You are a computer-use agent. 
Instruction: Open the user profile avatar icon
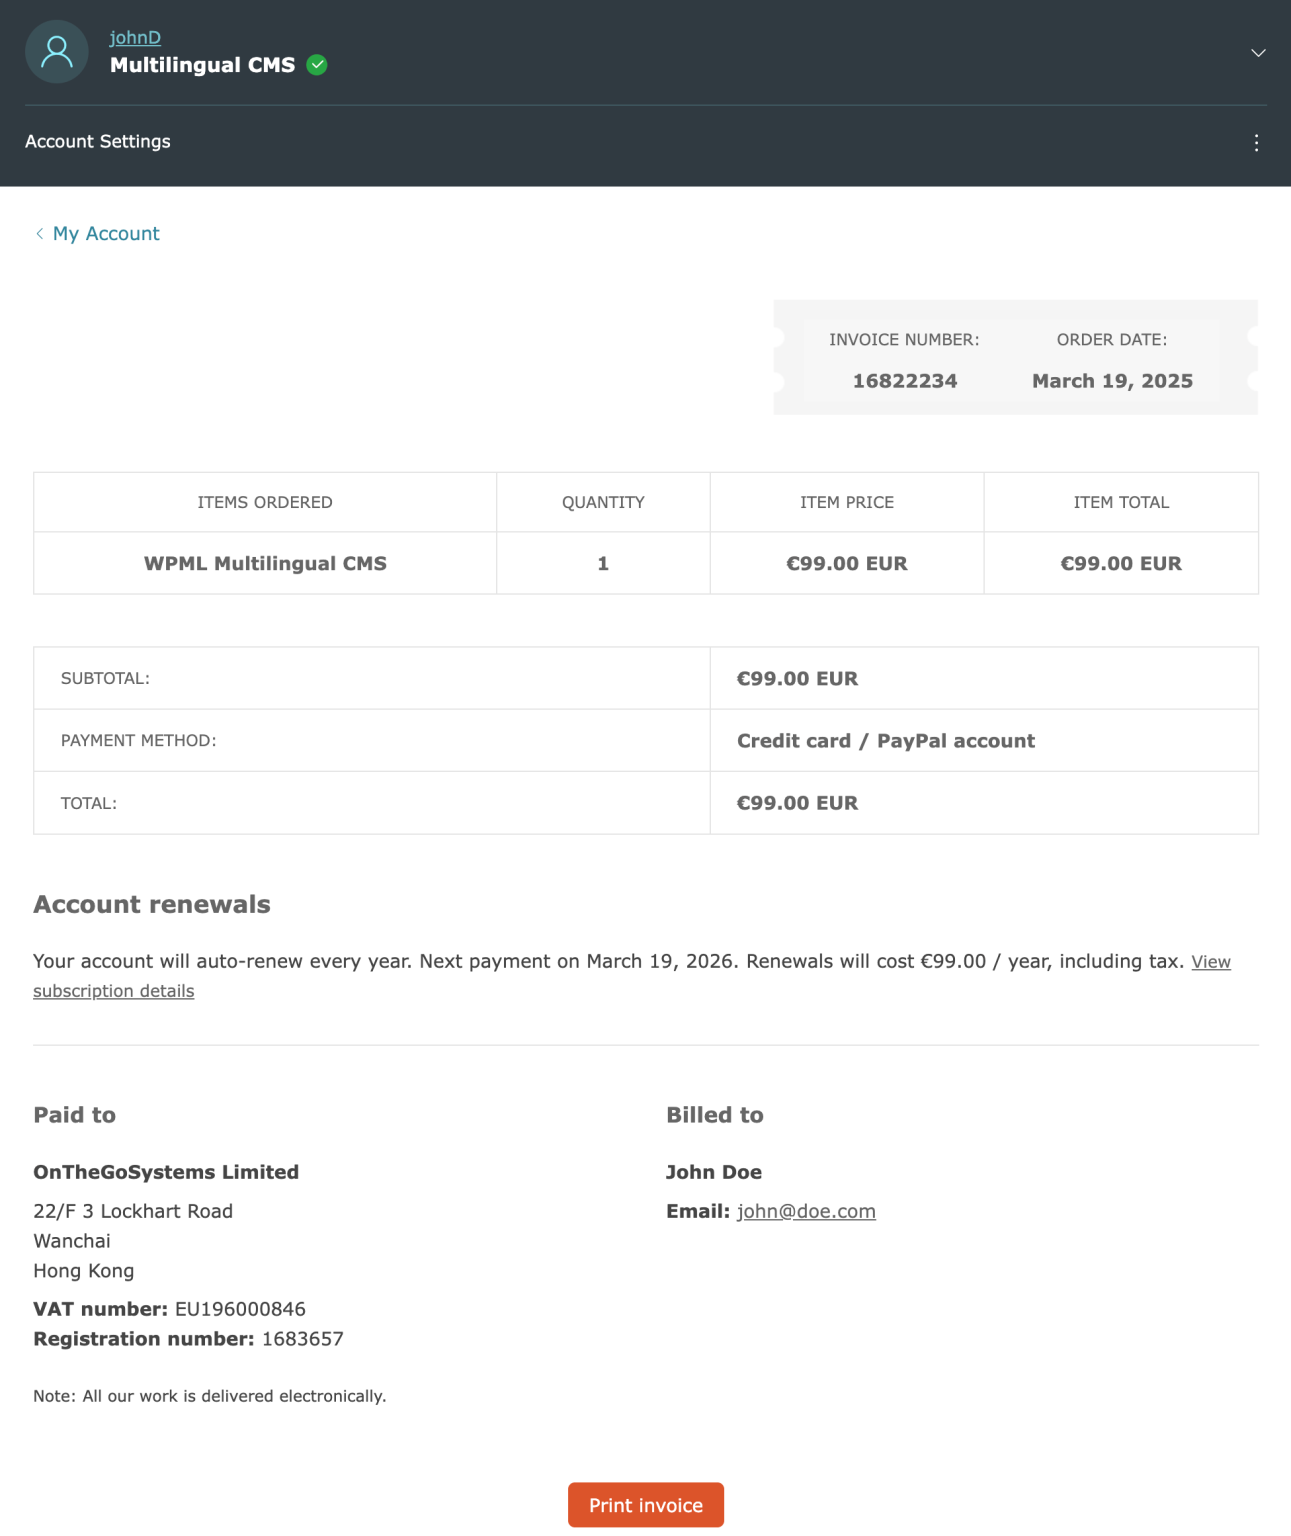click(x=56, y=51)
